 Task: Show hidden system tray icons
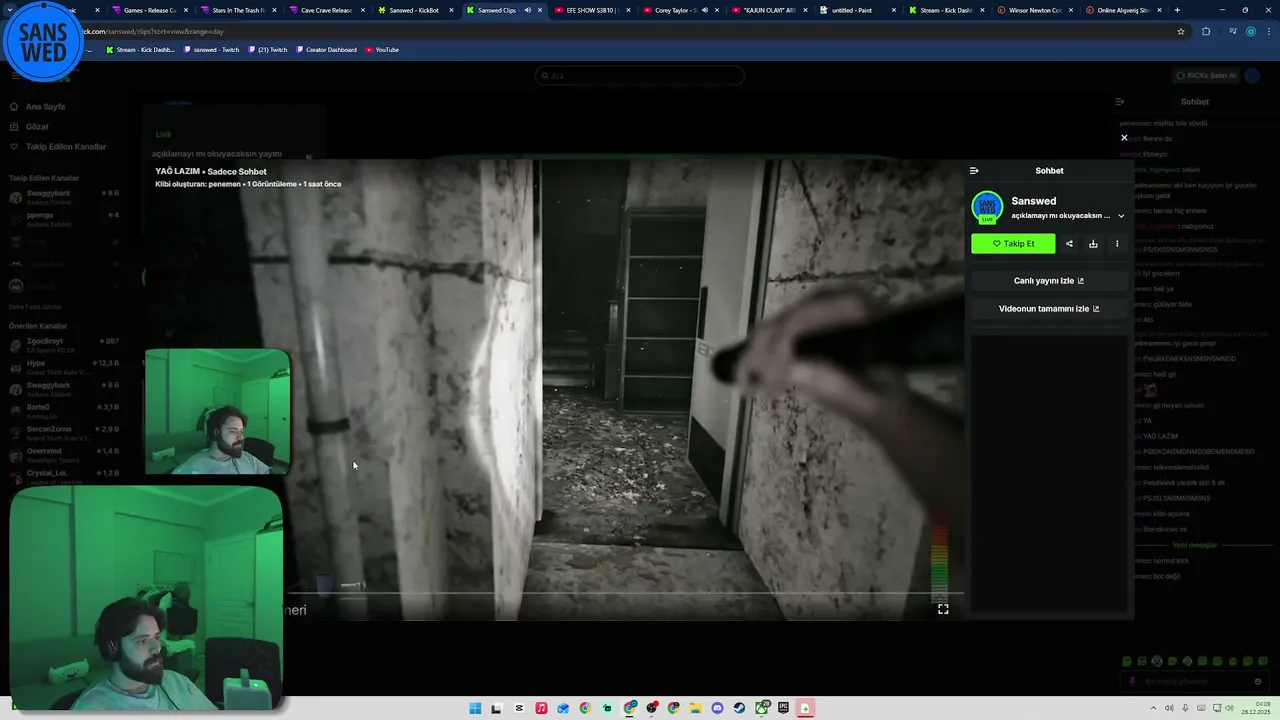[x=1155, y=708]
